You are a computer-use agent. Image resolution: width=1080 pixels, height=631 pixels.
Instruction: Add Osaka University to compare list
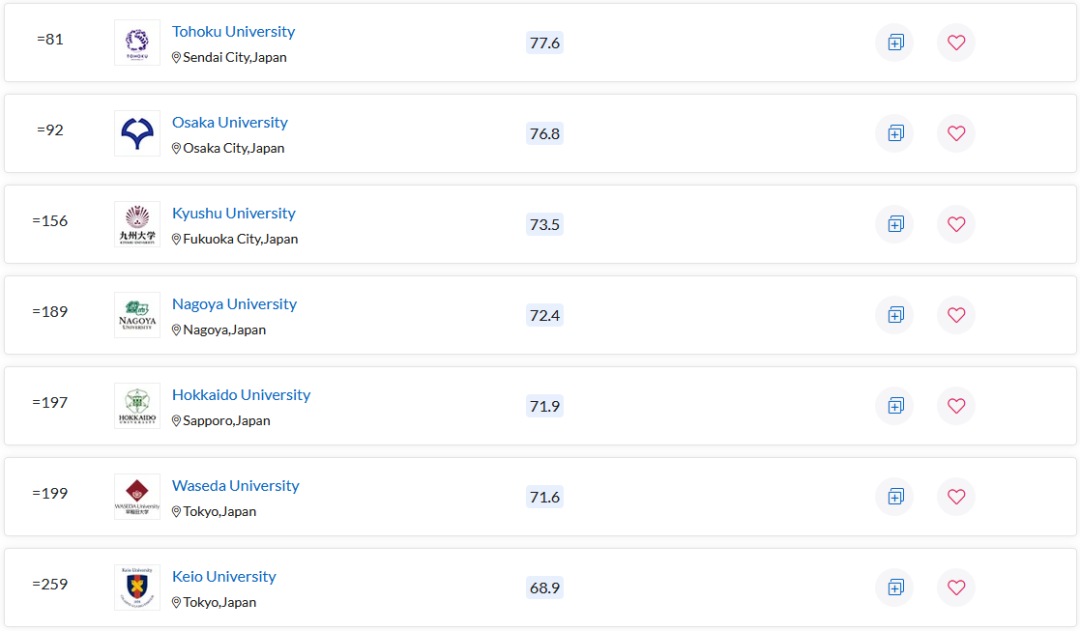point(895,134)
